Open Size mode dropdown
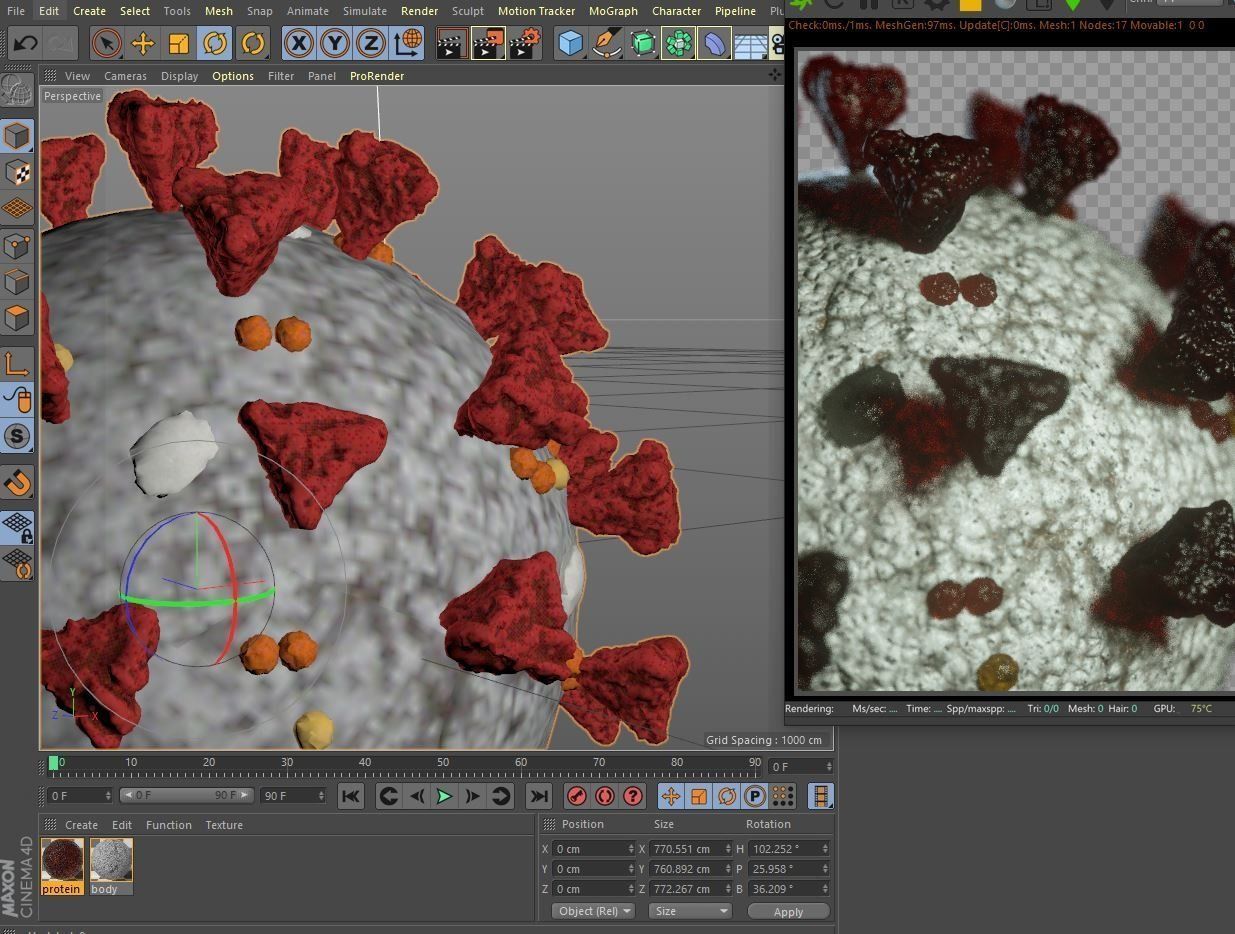1235x934 pixels. click(x=691, y=911)
